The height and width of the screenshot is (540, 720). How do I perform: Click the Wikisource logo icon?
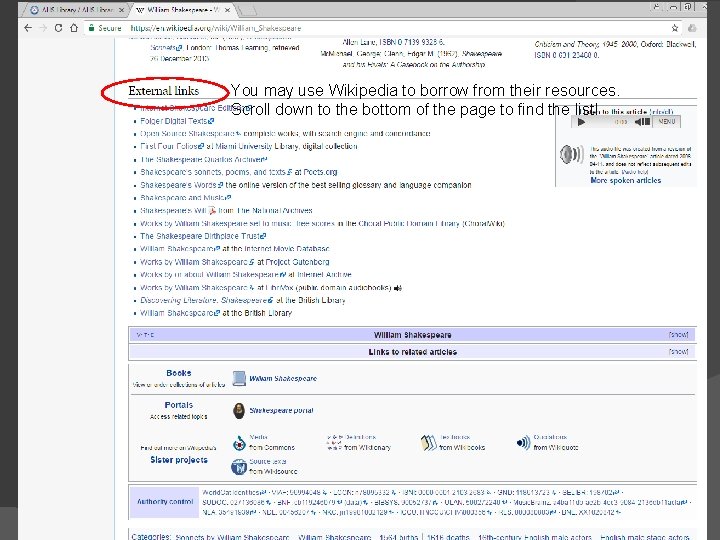[x=239, y=467]
